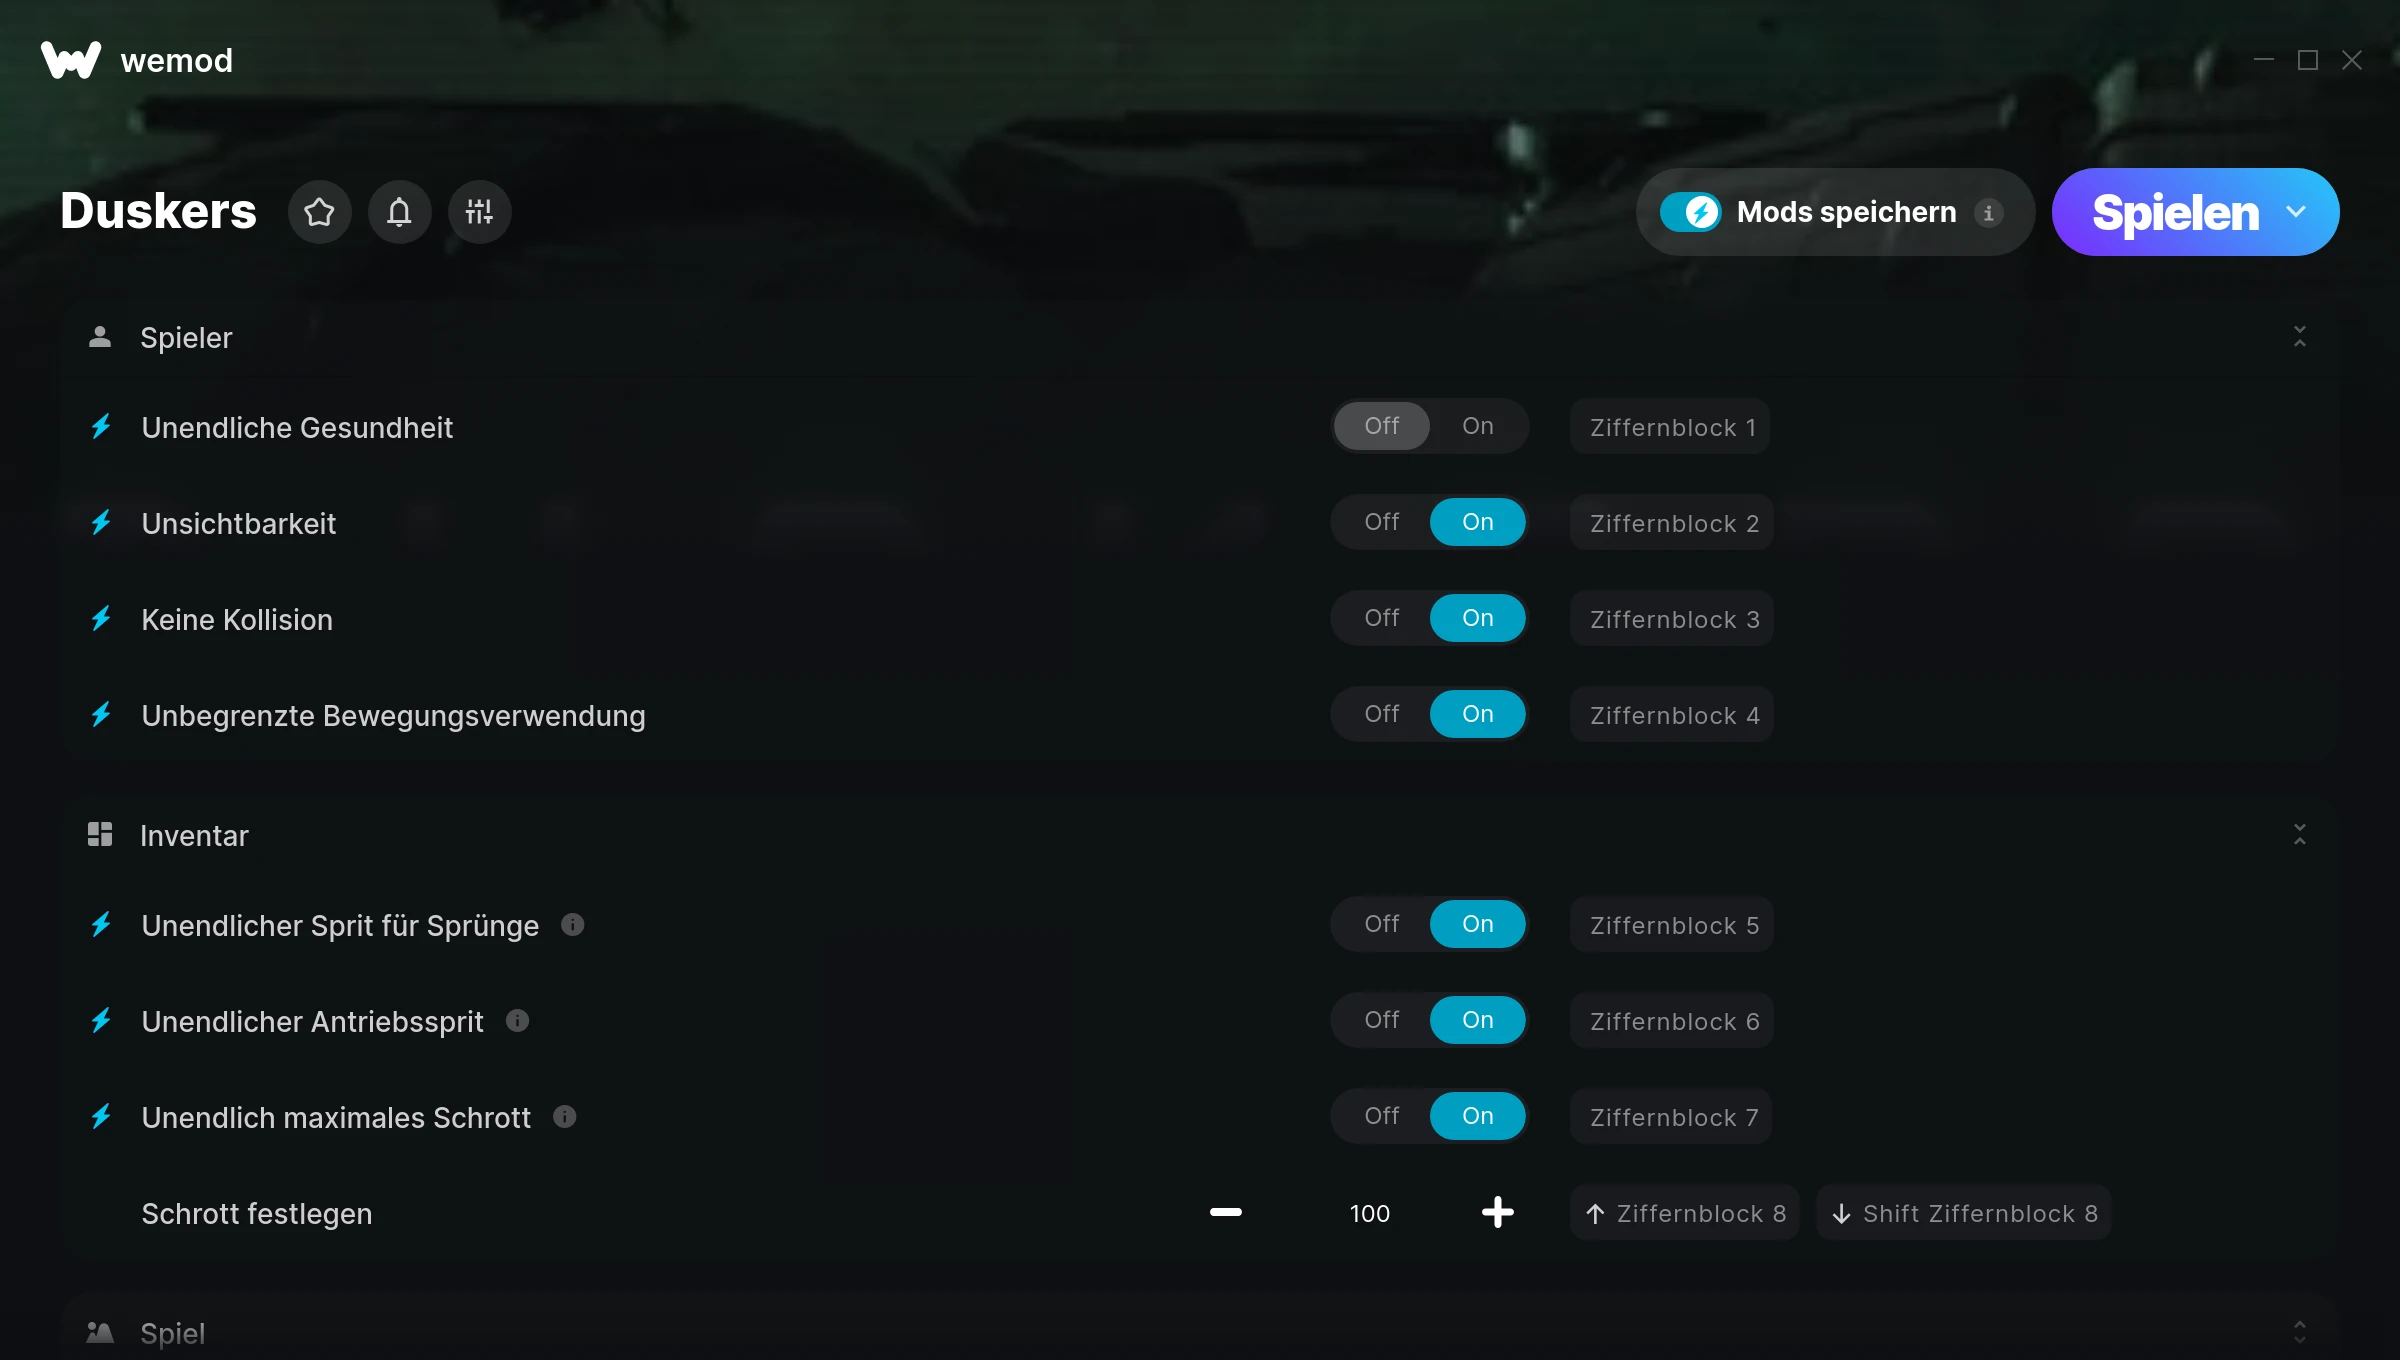Turn on Unendliche Gesundheit
Viewport: 2400px width, 1360px height.
[1477, 426]
